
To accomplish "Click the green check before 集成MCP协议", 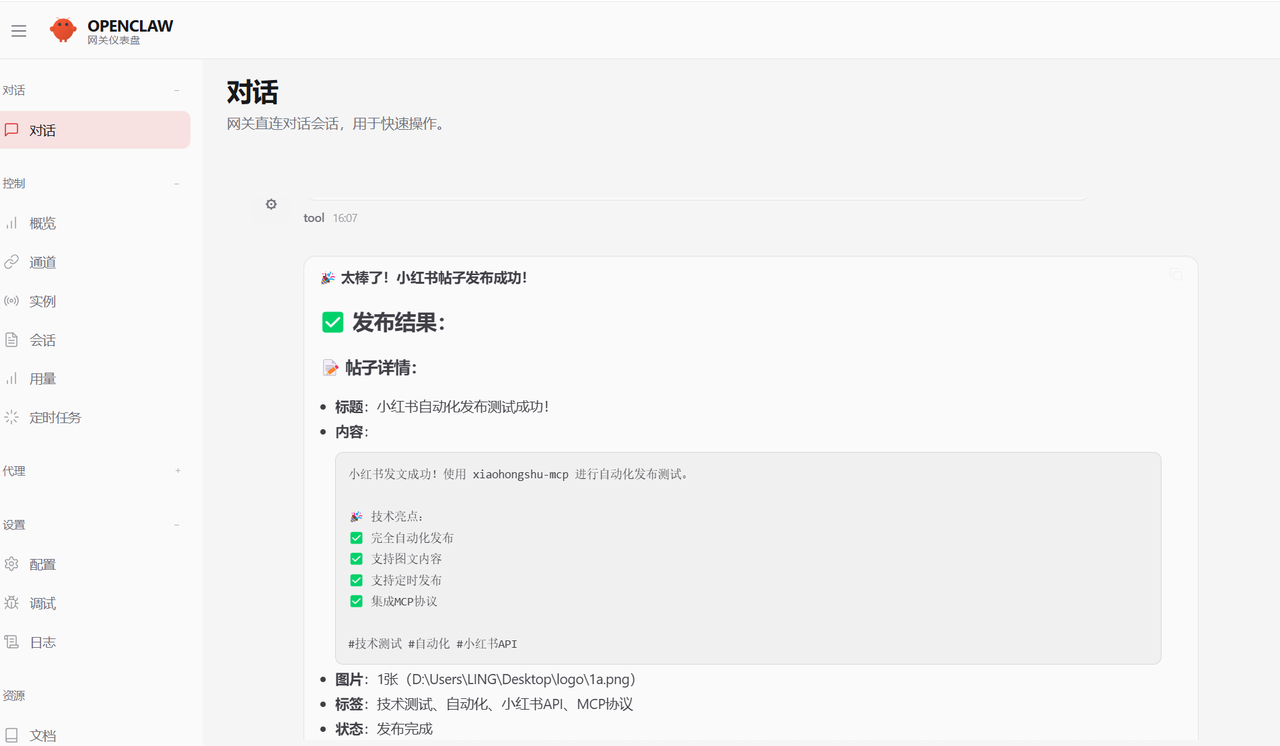I will (356, 601).
